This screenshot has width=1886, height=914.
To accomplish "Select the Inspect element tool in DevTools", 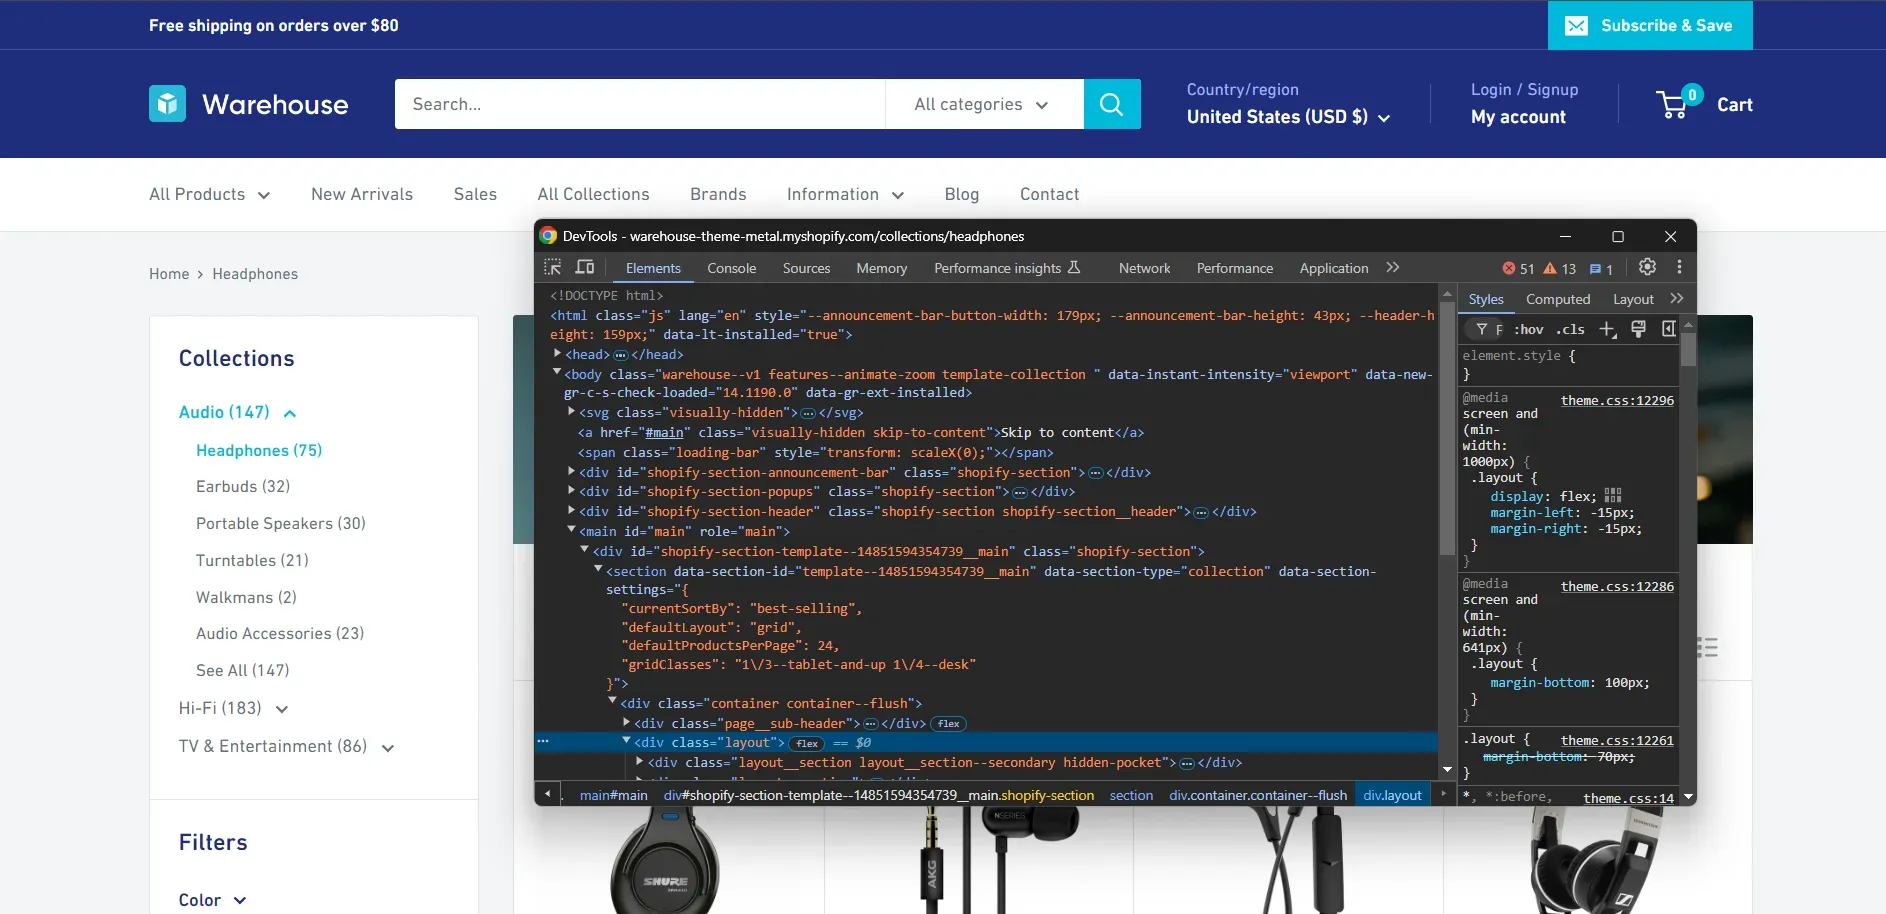I will pos(552,268).
